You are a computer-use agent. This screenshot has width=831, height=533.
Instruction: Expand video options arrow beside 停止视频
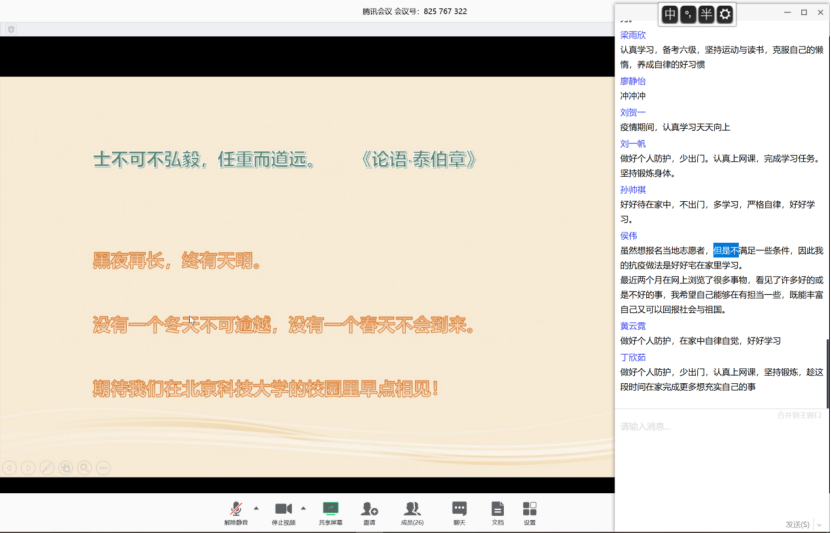click(x=303, y=507)
